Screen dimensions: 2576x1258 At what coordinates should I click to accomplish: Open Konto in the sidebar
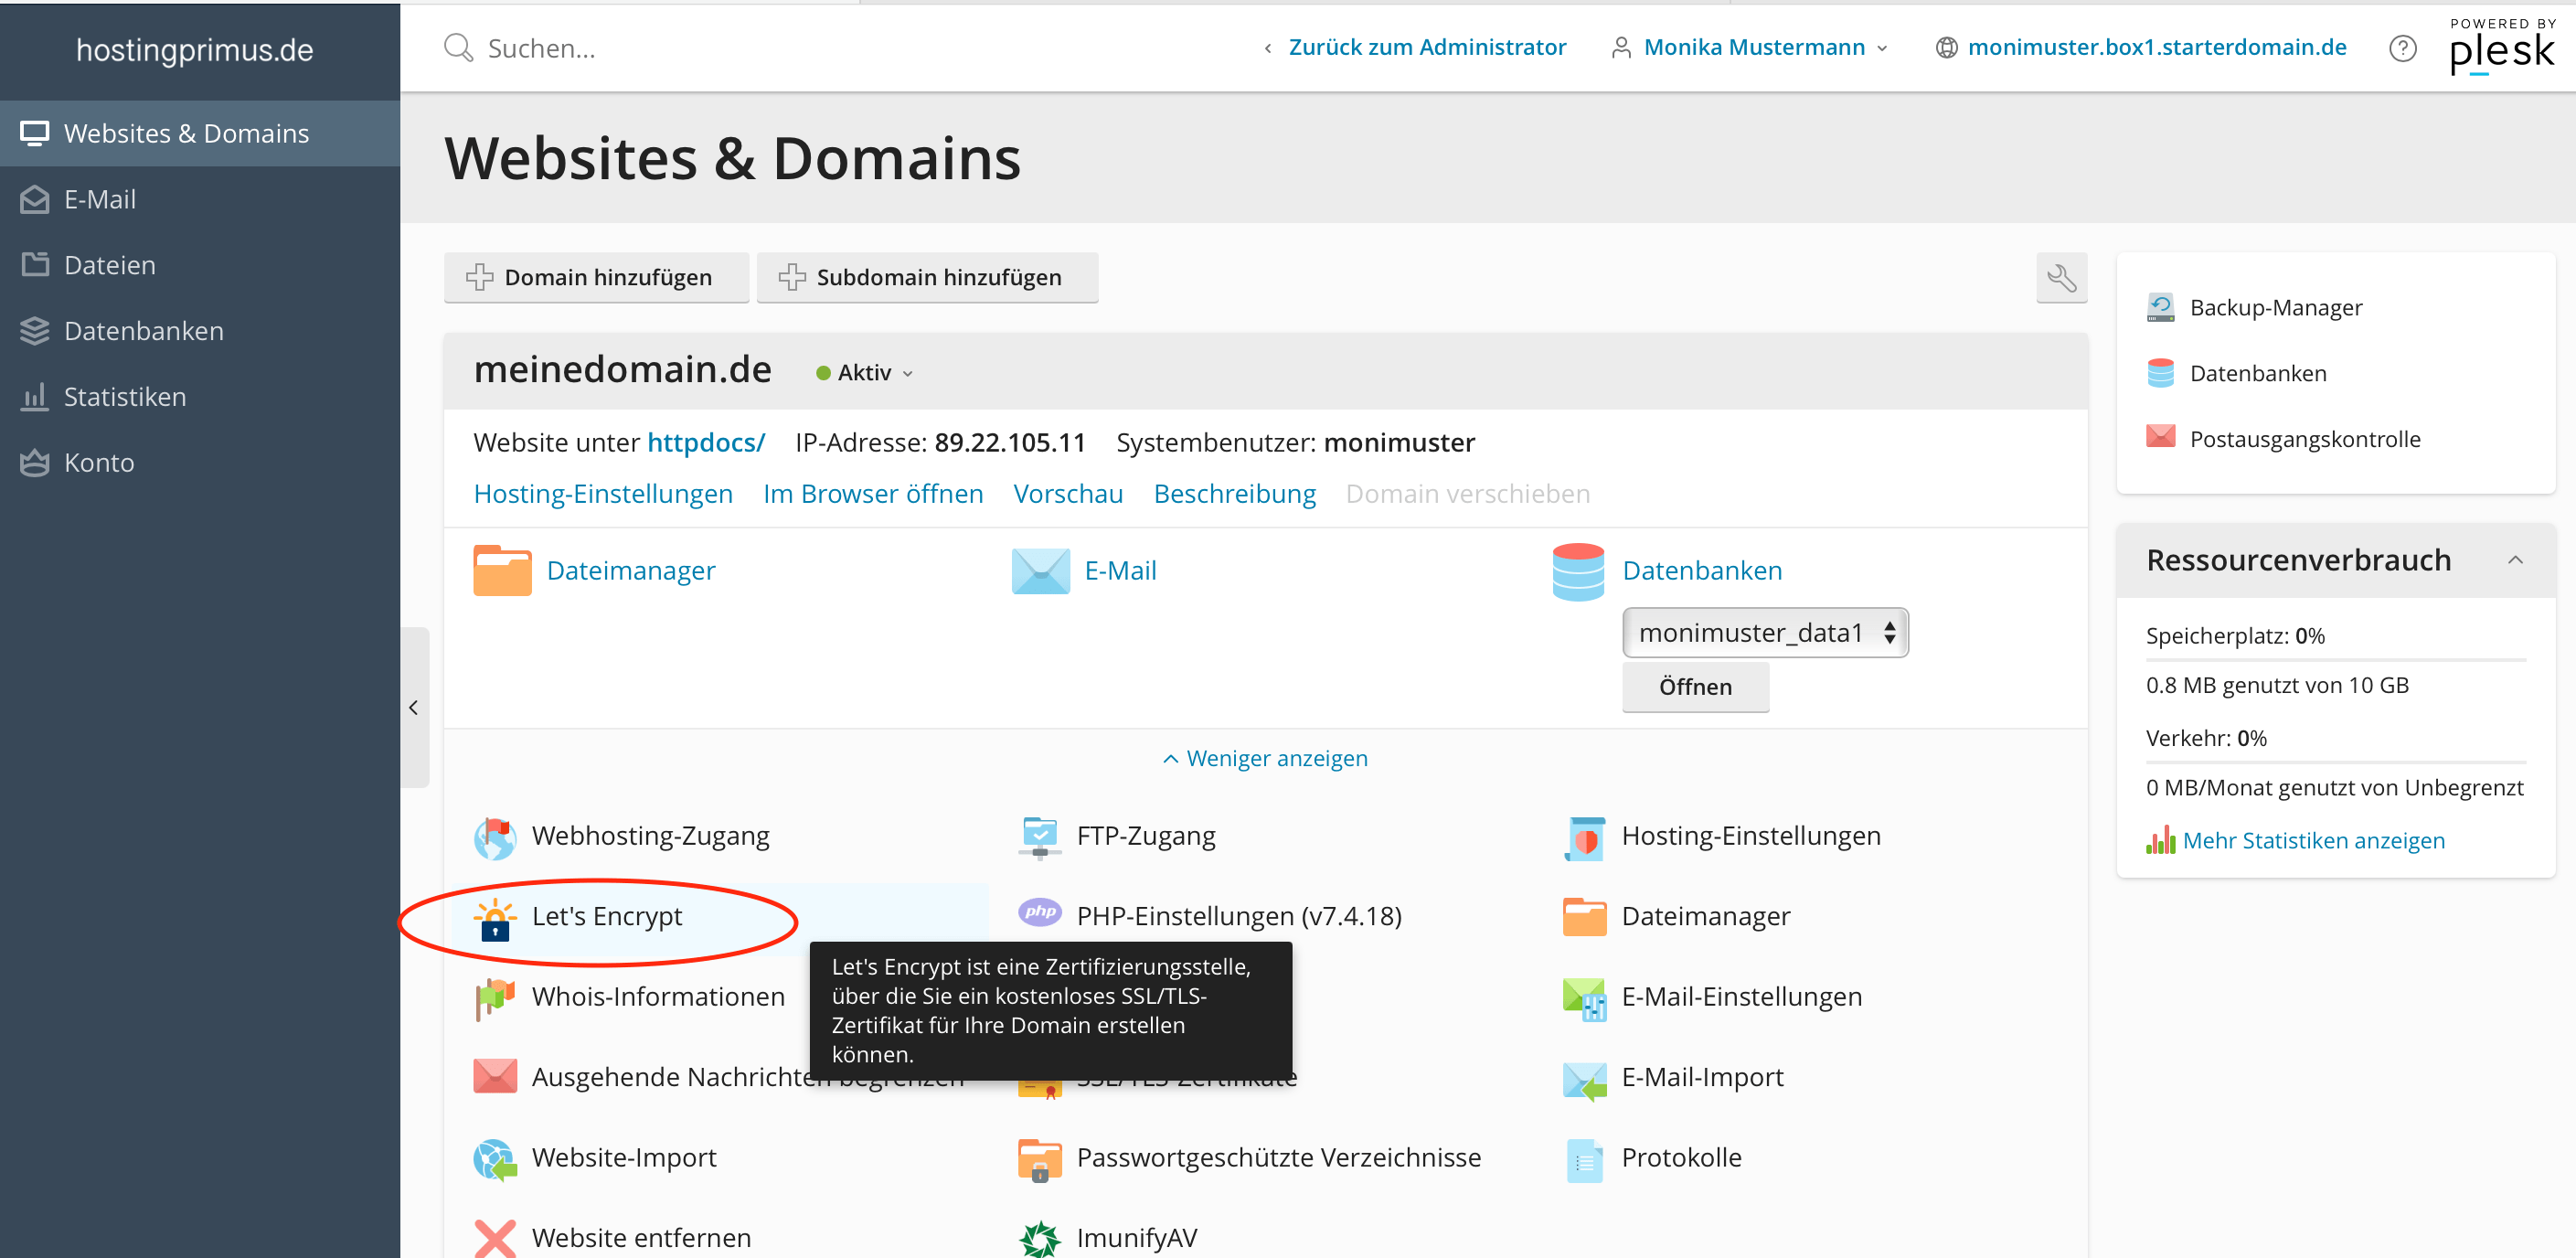[200, 463]
